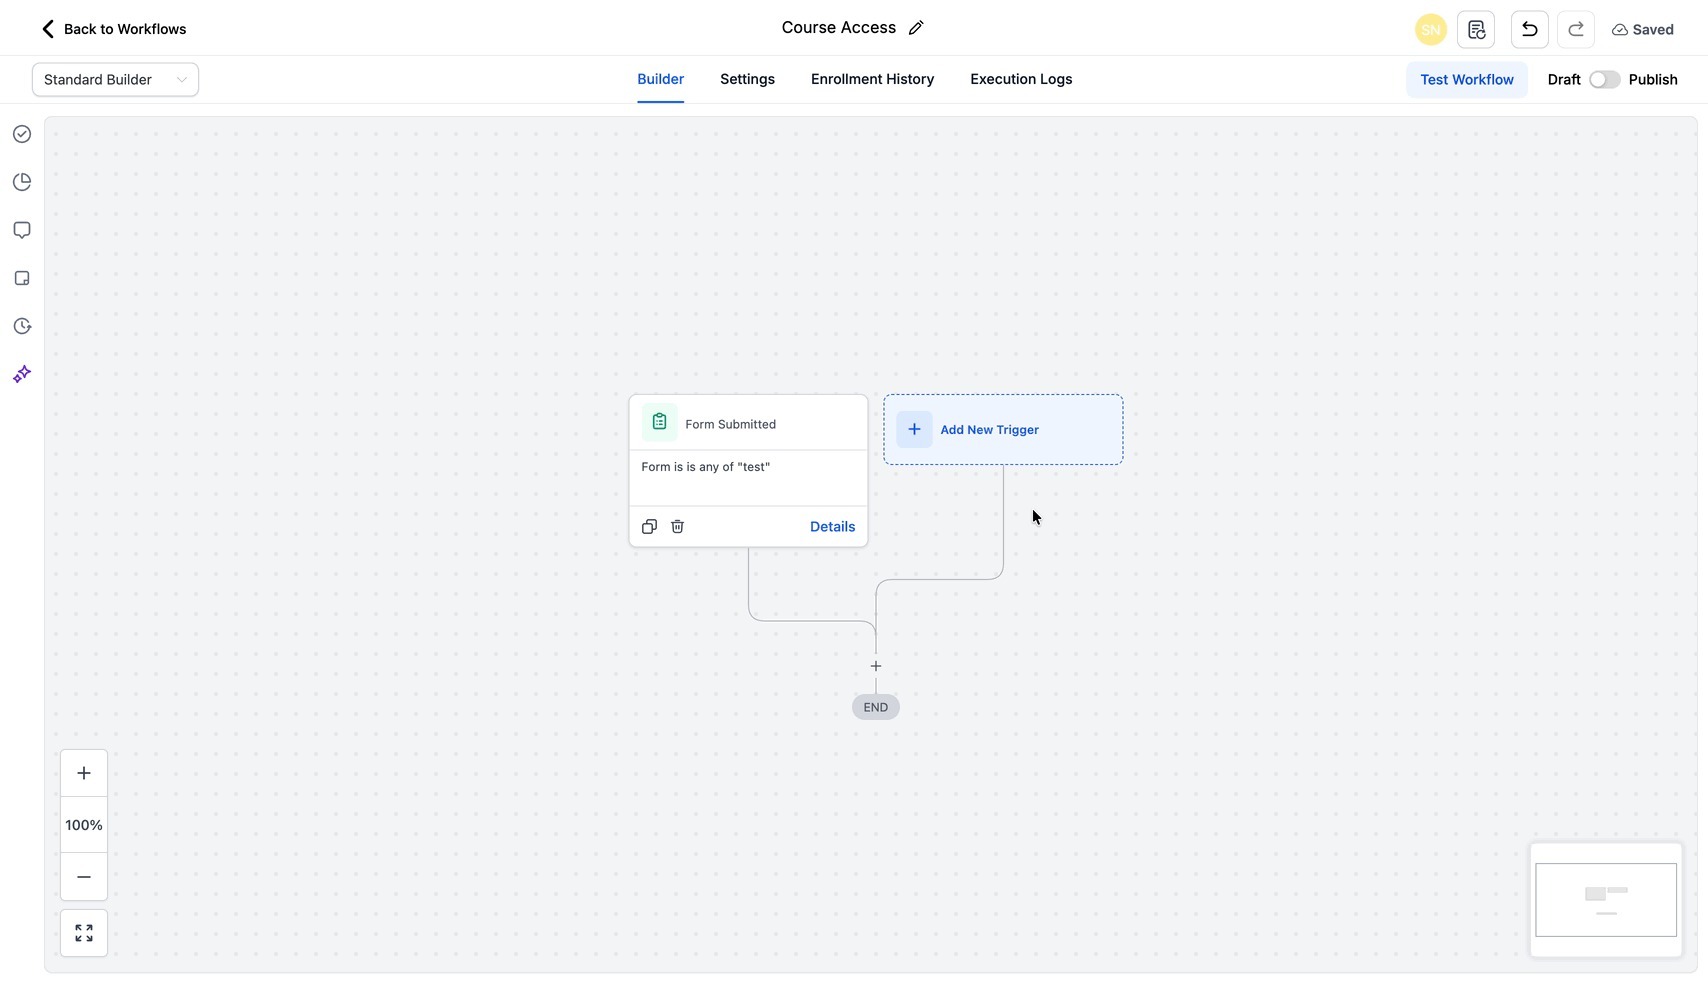Edit the Course Access workflow name
This screenshot has height=985, width=1708.
click(x=916, y=28)
